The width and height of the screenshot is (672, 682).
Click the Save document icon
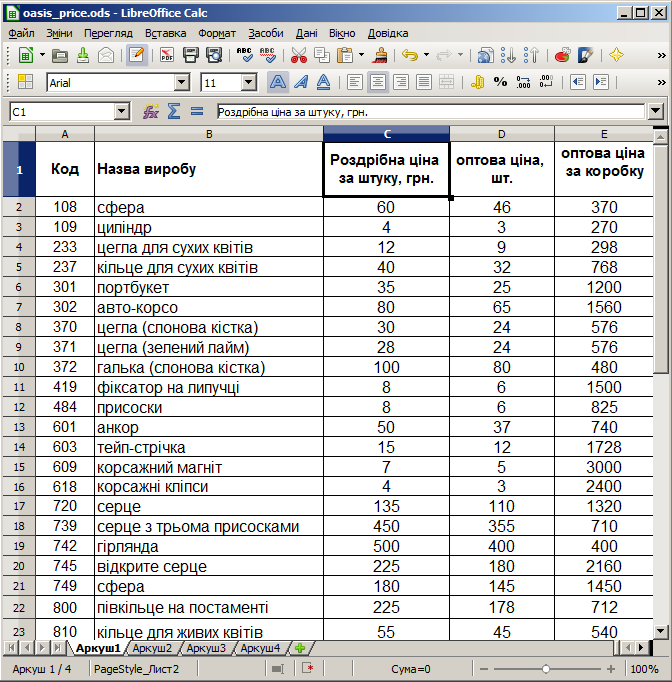click(x=83, y=55)
